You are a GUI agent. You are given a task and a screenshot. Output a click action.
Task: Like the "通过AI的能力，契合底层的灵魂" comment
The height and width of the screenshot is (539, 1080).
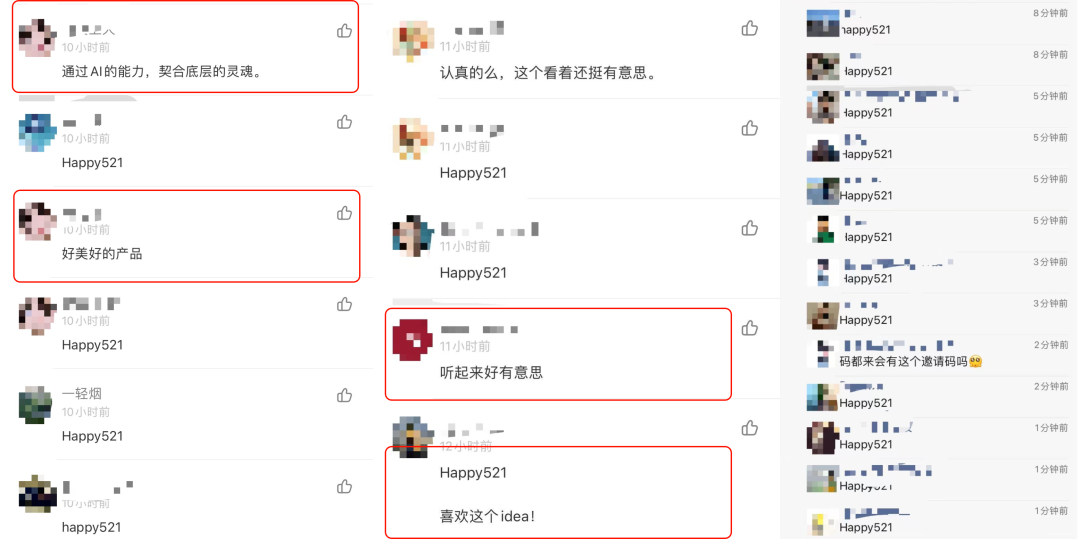344,31
